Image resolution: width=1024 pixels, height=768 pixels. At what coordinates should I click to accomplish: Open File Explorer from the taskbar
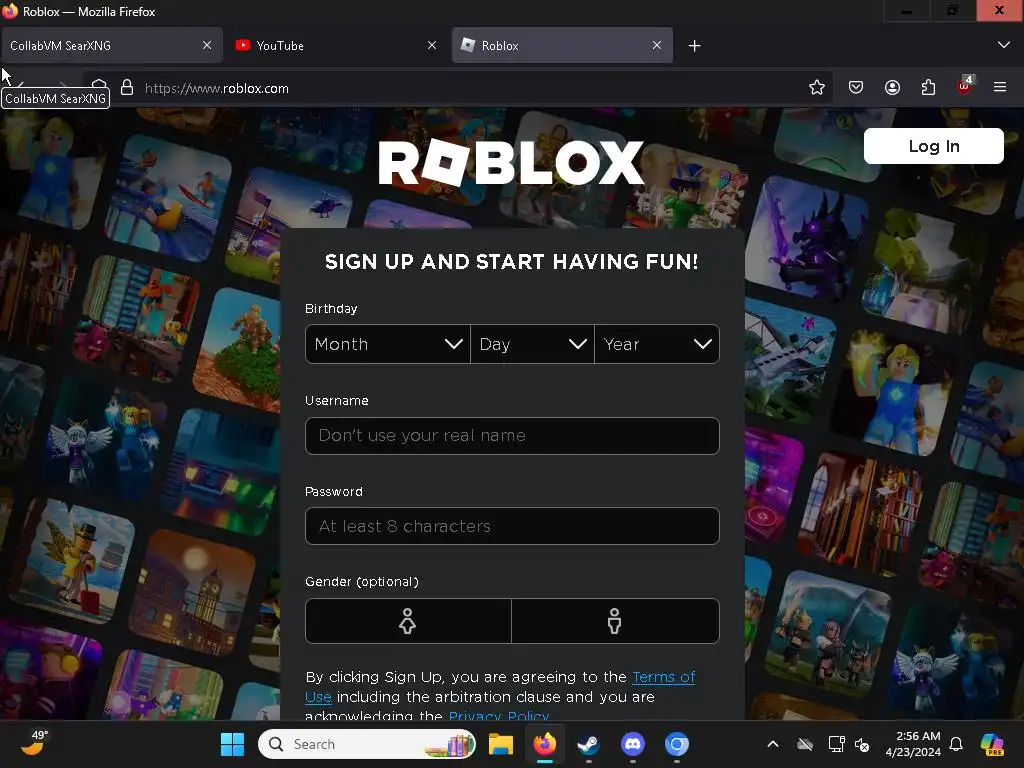pyautogui.click(x=501, y=744)
